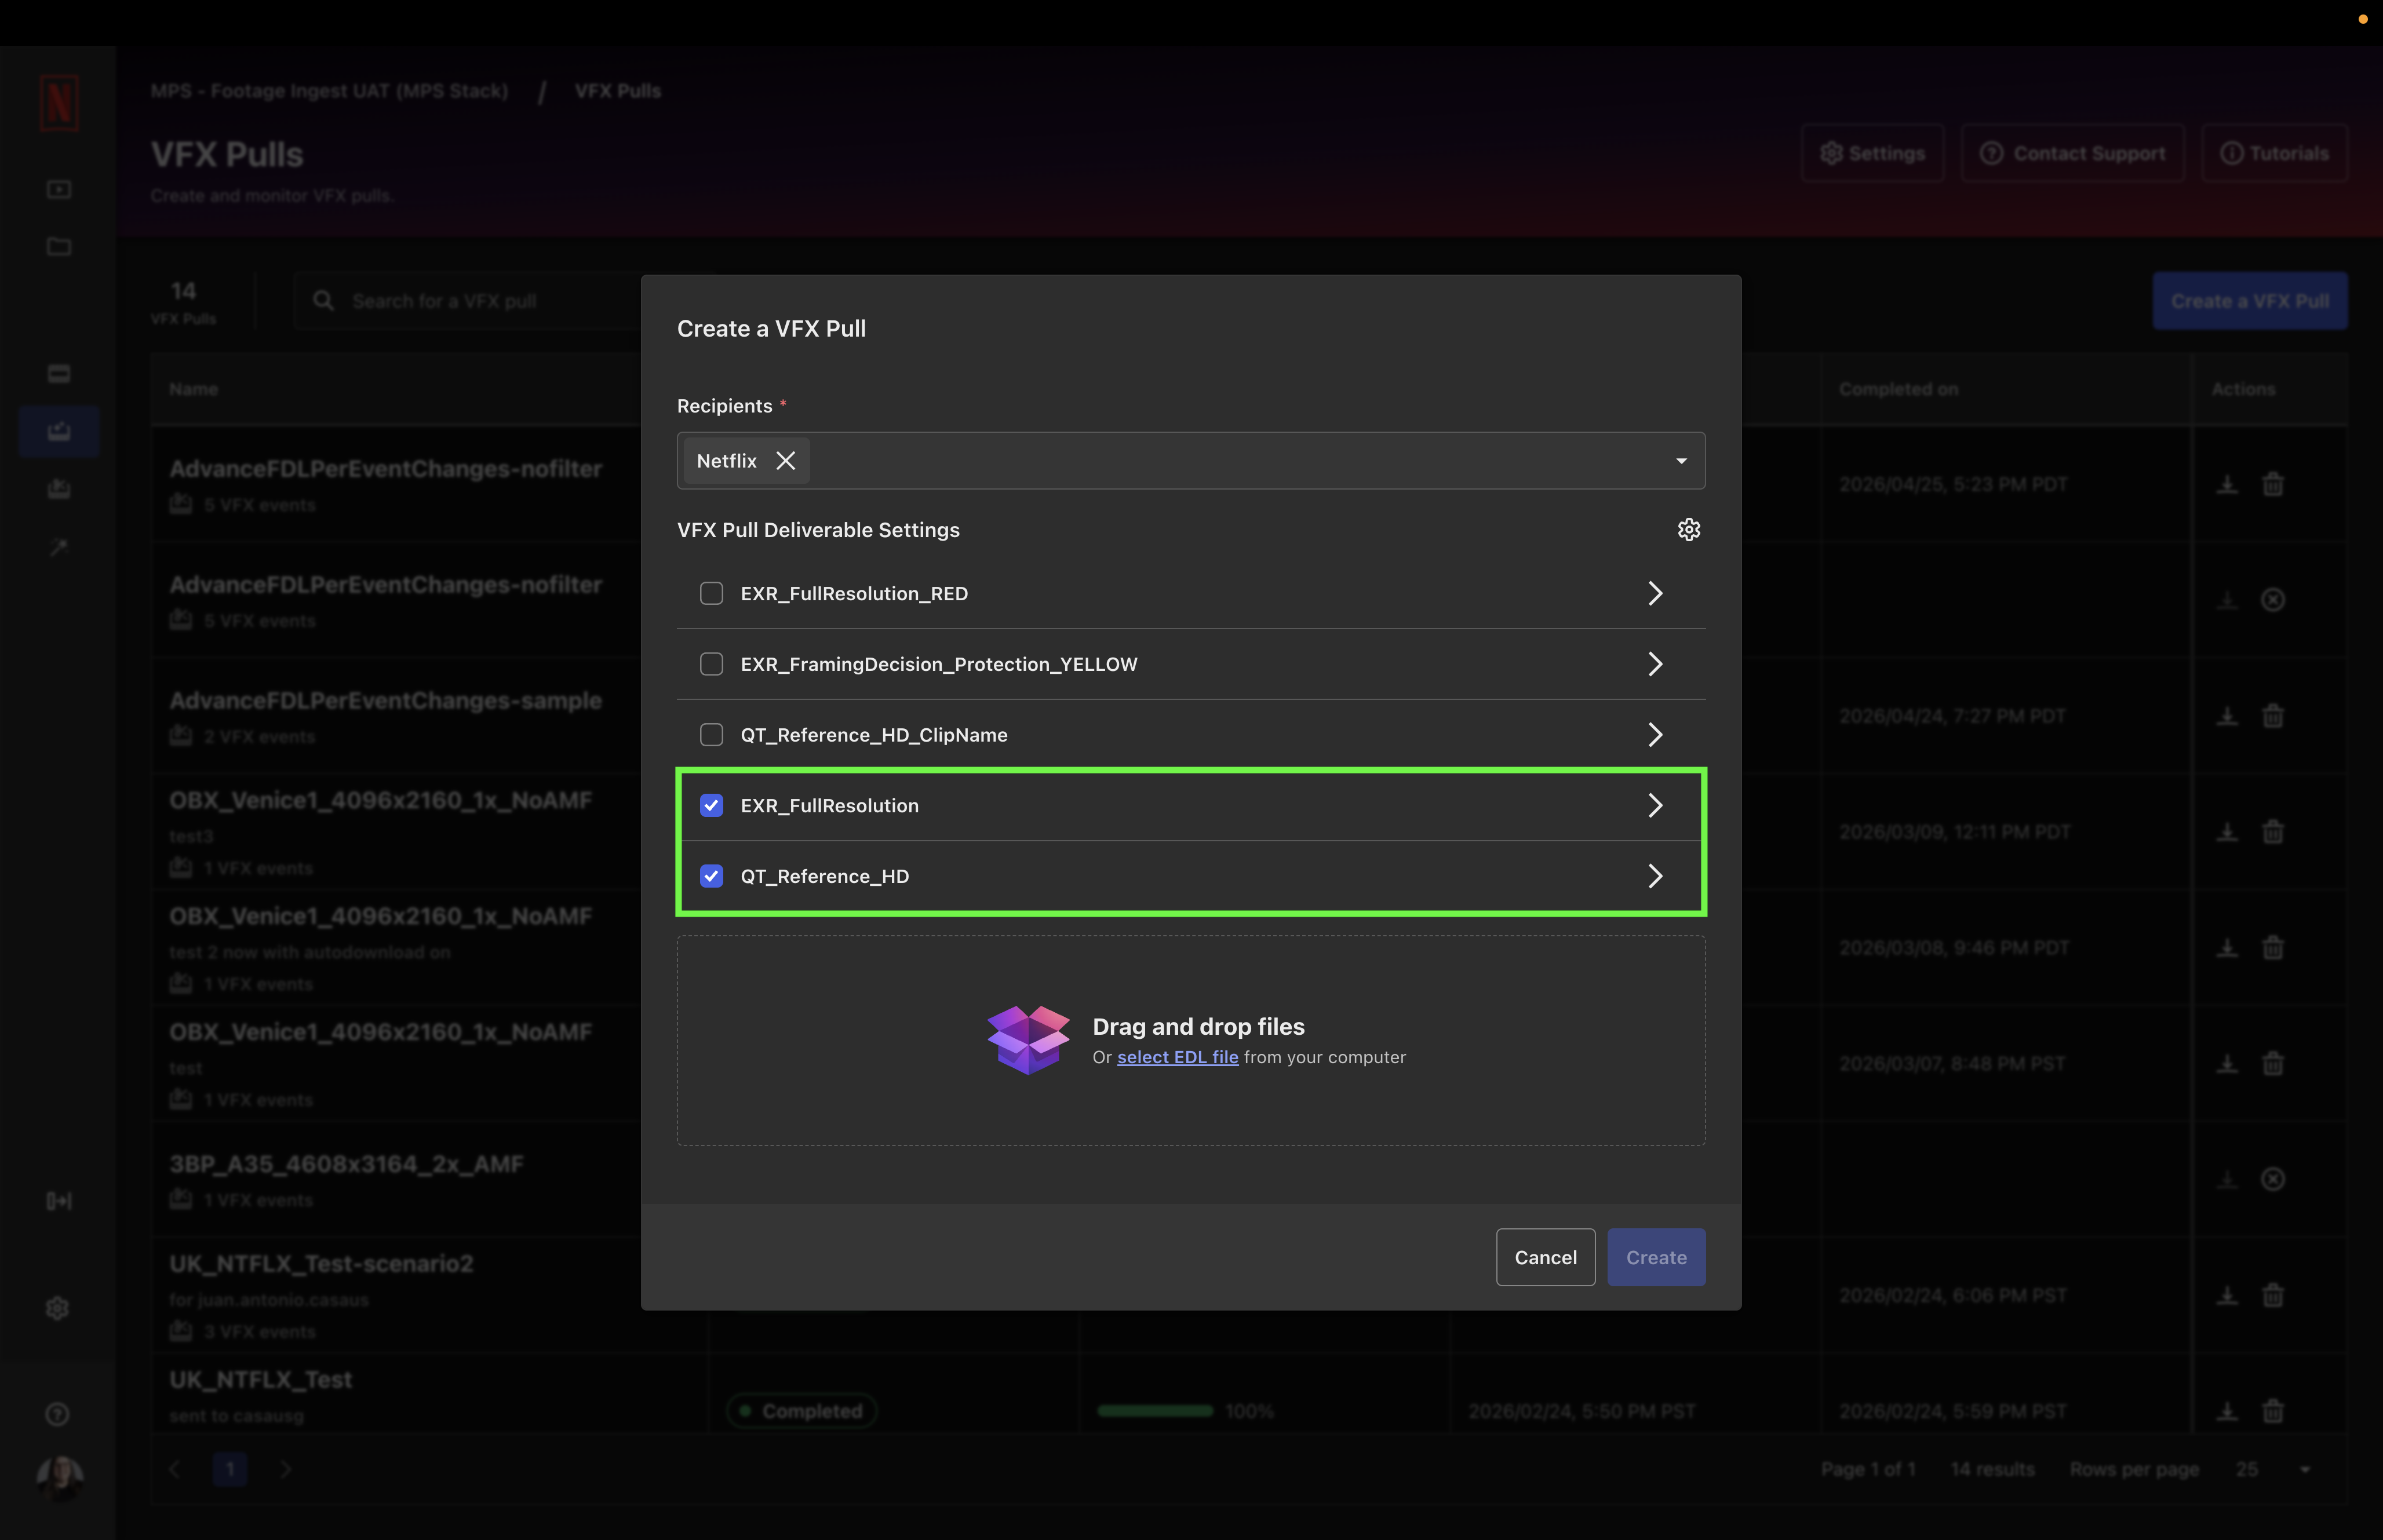Download the first AdvanceFDLPerEventChanges-nofilter pull
Image resolution: width=2383 pixels, height=1540 pixels.
click(2227, 485)
